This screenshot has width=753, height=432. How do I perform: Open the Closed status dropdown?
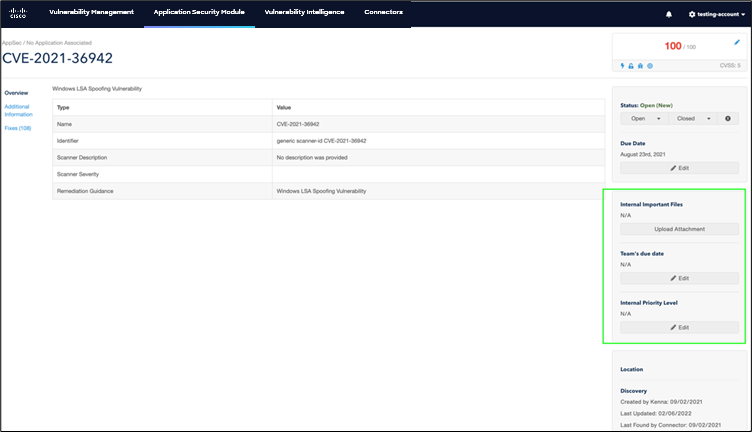pyautogui.click(x=693, y=119)
